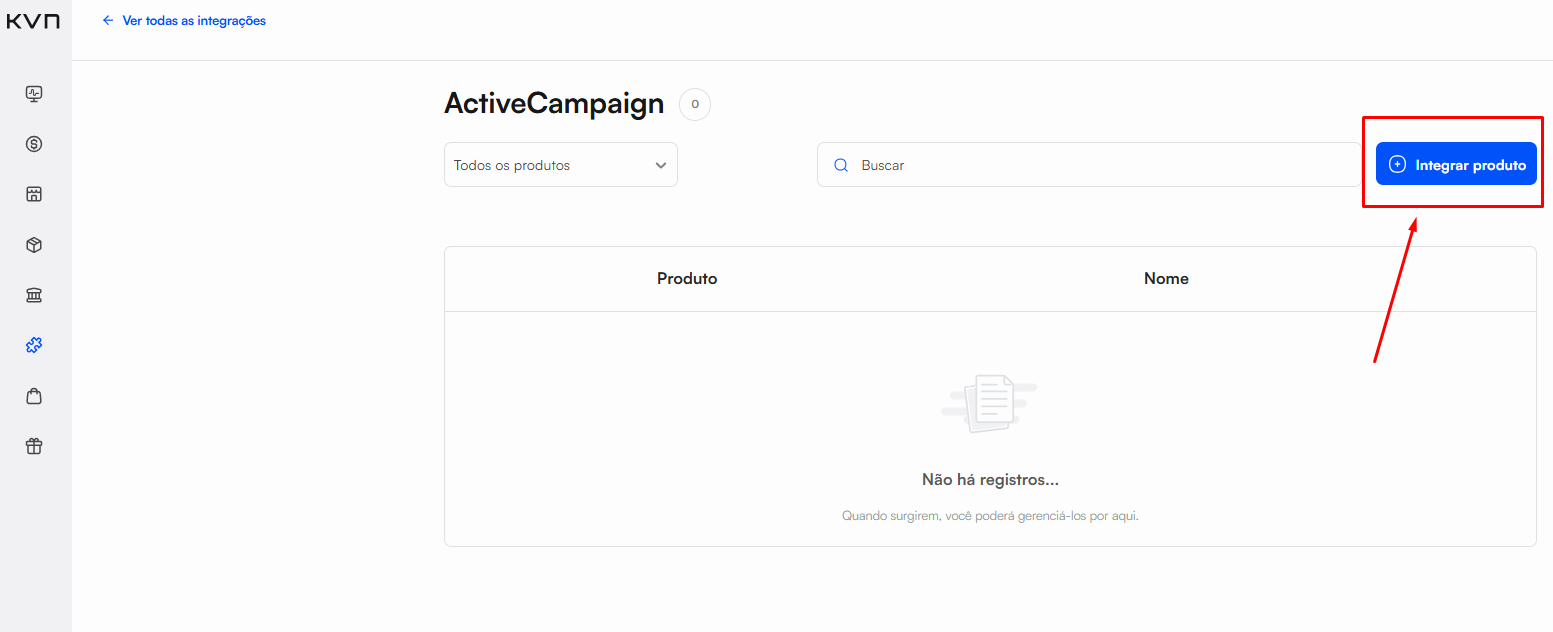1553x632 pixels.
Task: Go back via Ver todas as integrações
Action: 185,20
